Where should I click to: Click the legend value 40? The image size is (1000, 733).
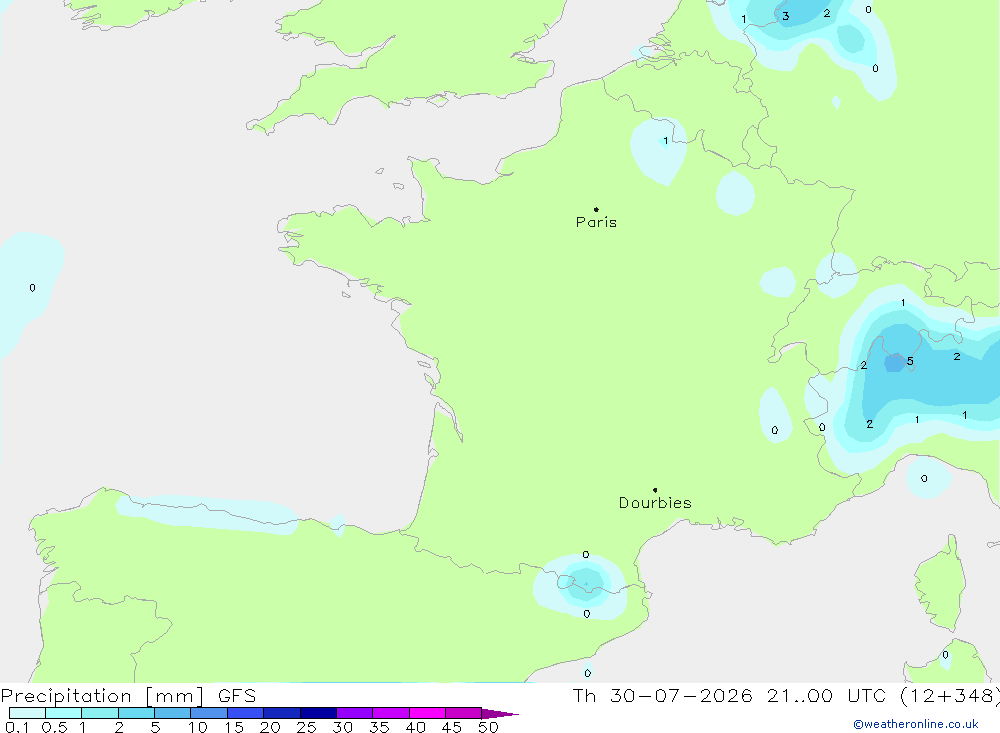(x=416, y=727)
